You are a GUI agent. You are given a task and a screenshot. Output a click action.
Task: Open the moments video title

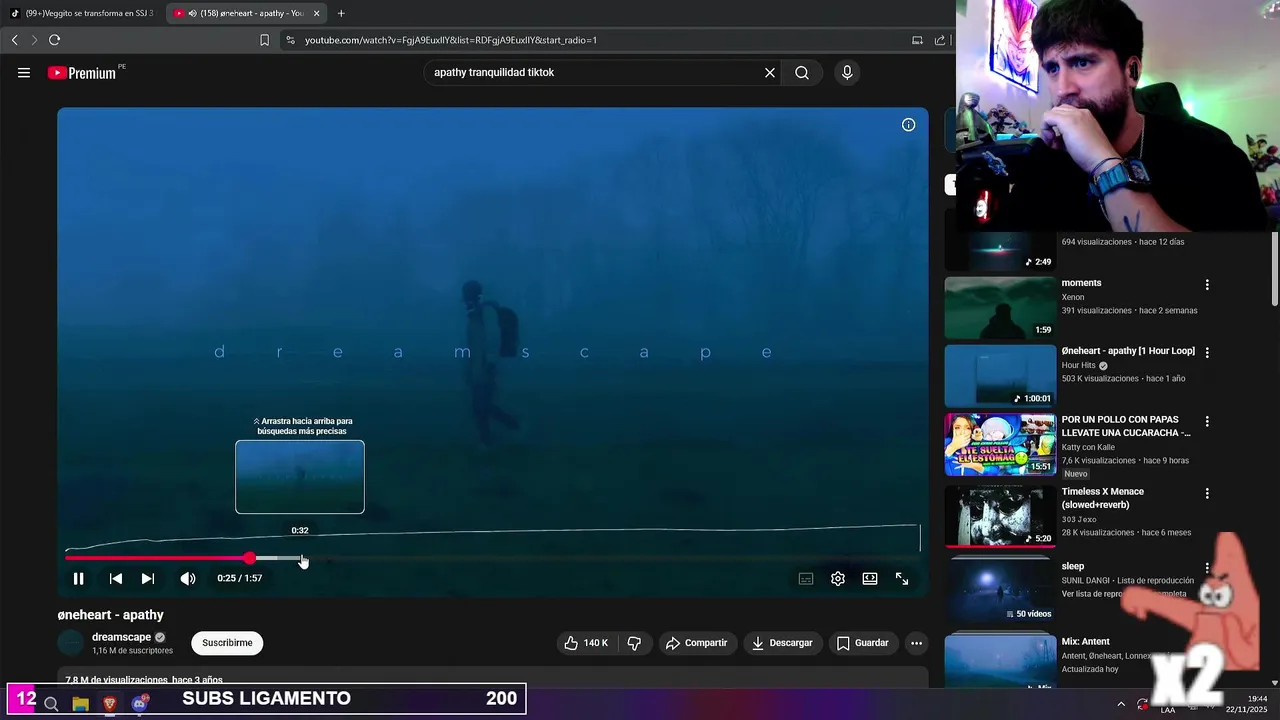pyautogui.click(x=1081, y=283)
